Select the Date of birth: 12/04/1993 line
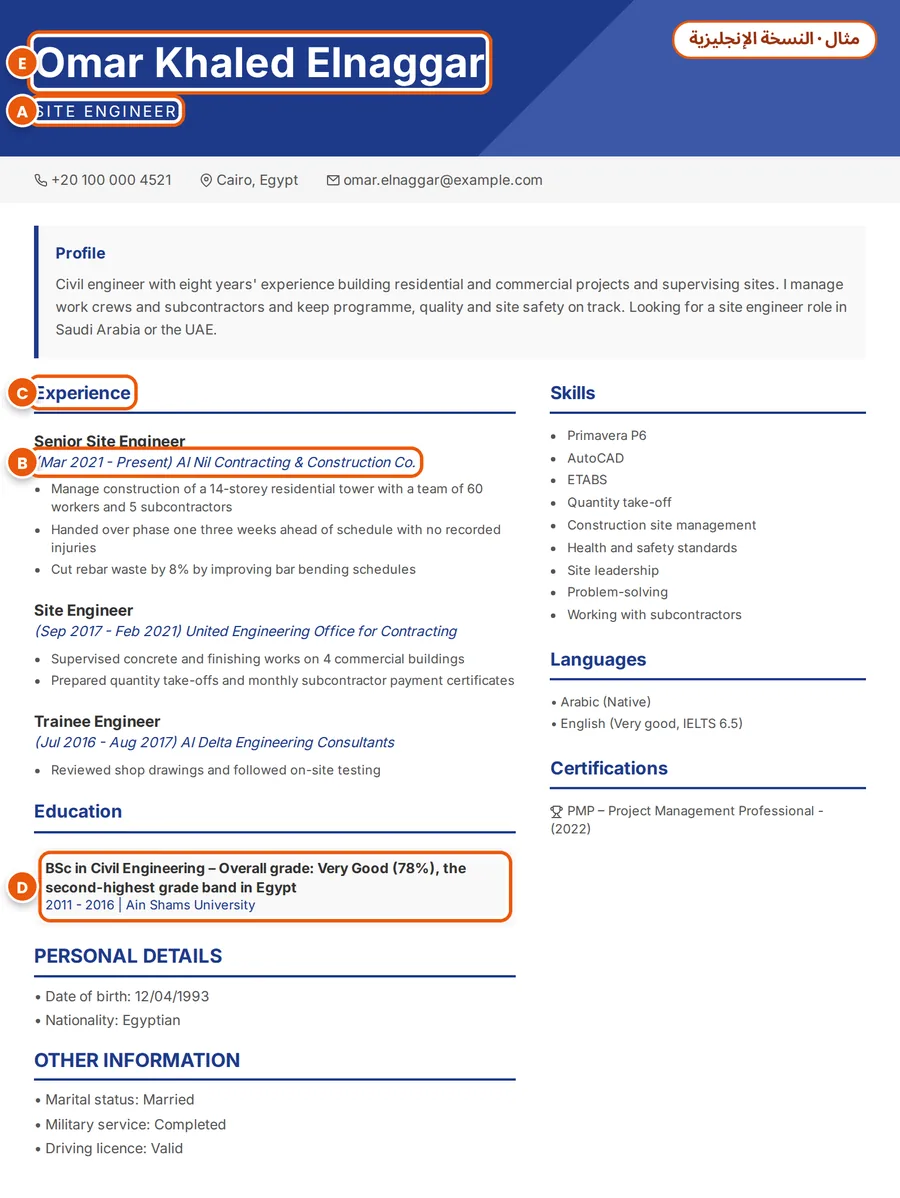Screen dimensions: 900x1198 click(x=121, y=996)
